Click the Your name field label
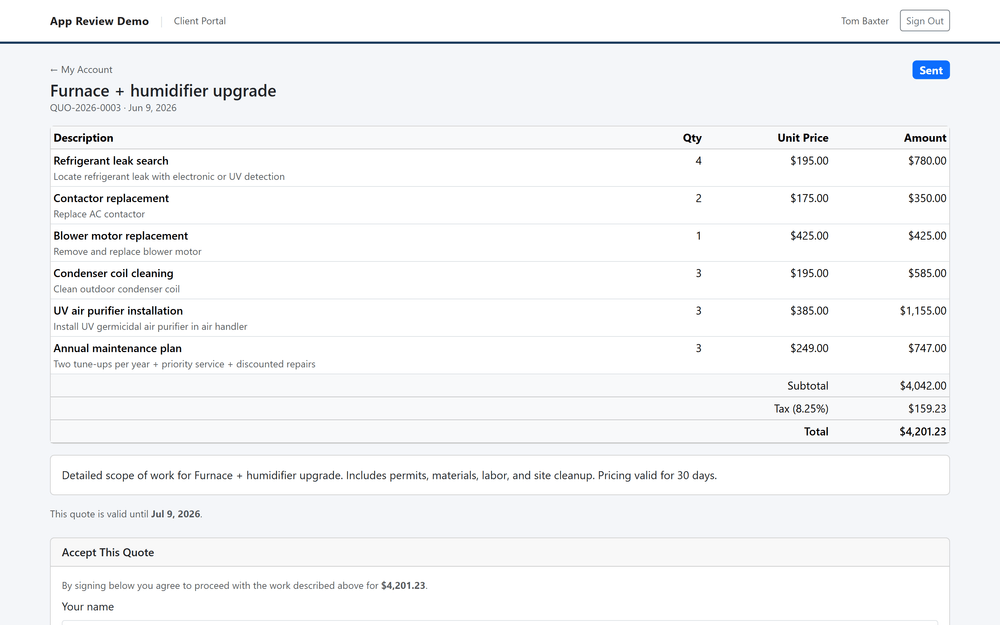The width and height of the screenshot is (1000, 625). pyautogui.click(x=88, y=607)
